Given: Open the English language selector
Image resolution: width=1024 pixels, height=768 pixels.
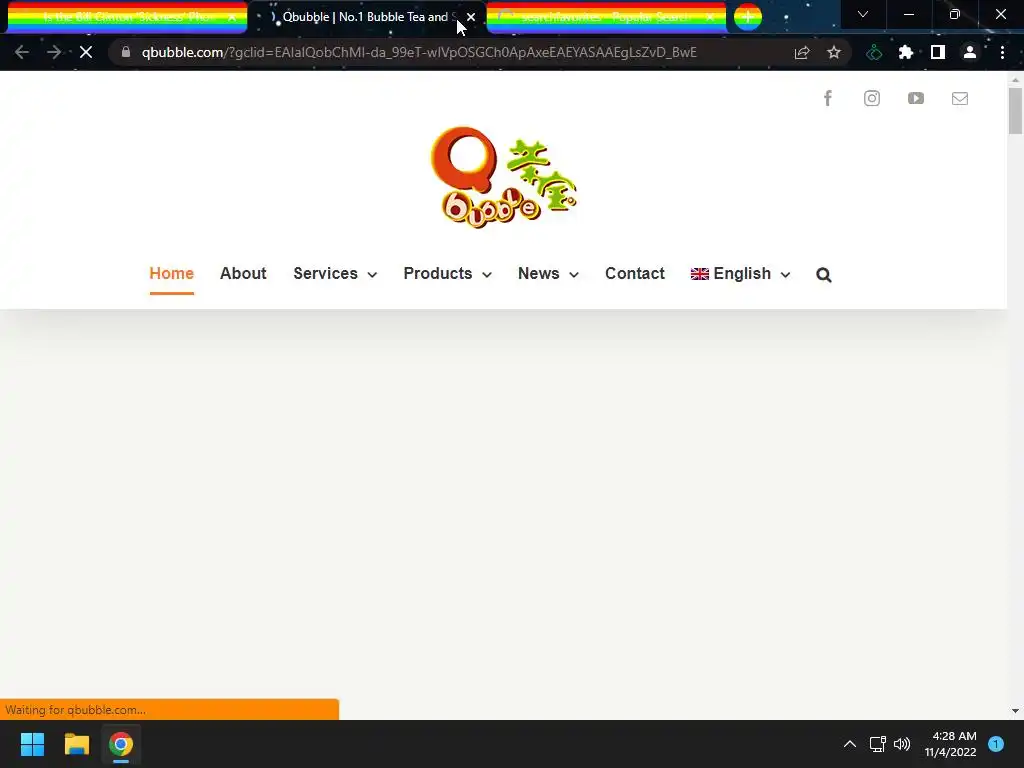Looking at the screenshot, I should tap(741, 274).
